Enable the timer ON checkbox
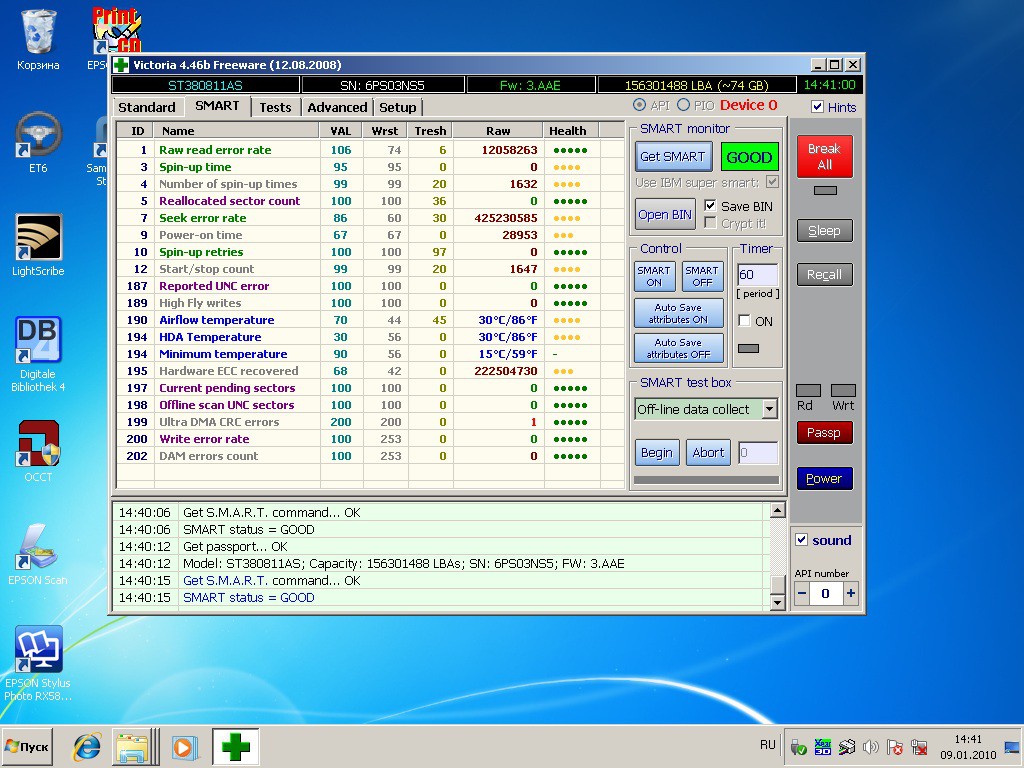The width and height of the screenshot is (1024, 768). 744,321
